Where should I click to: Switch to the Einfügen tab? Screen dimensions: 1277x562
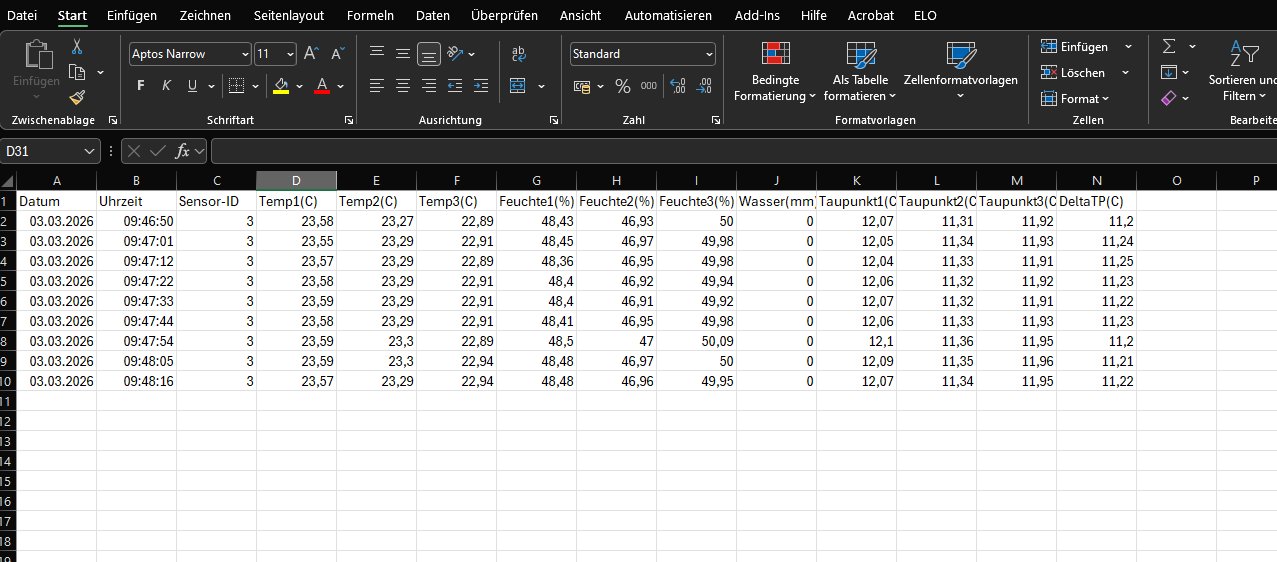pos(131,15)
